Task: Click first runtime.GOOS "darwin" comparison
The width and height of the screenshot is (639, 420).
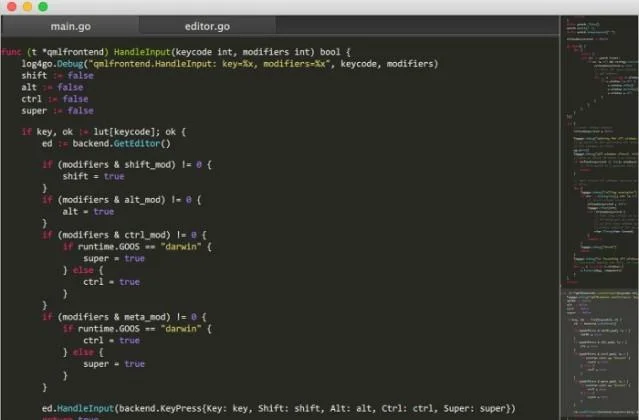Action: click(x=137, y=247)
